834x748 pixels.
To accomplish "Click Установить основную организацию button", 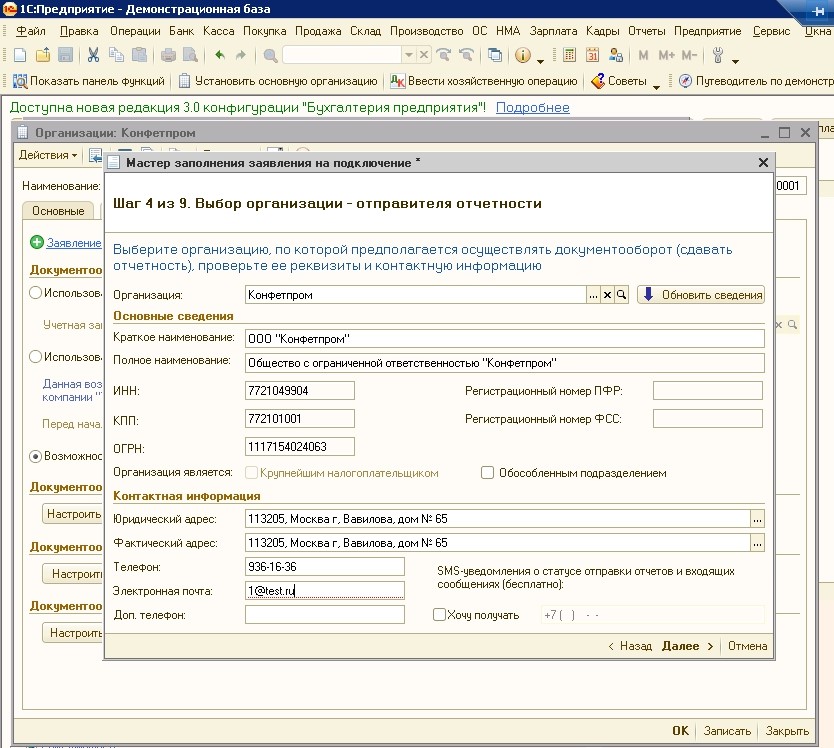I will point(278,81).
